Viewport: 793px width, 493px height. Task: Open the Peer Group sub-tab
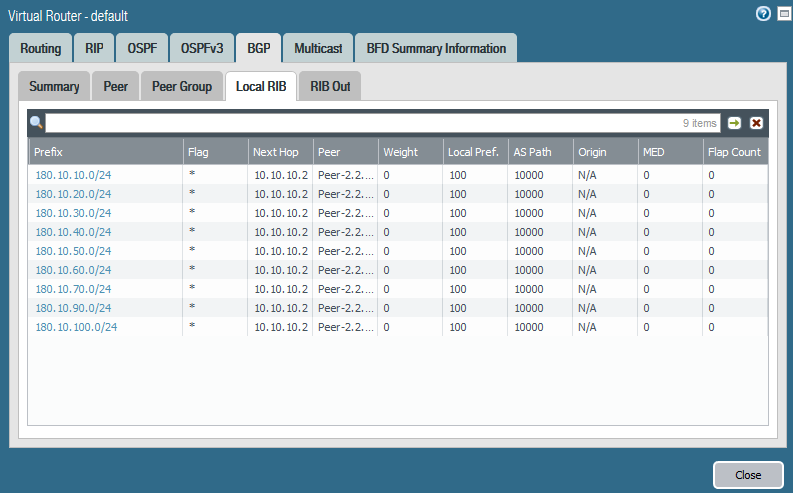point(181,86)
